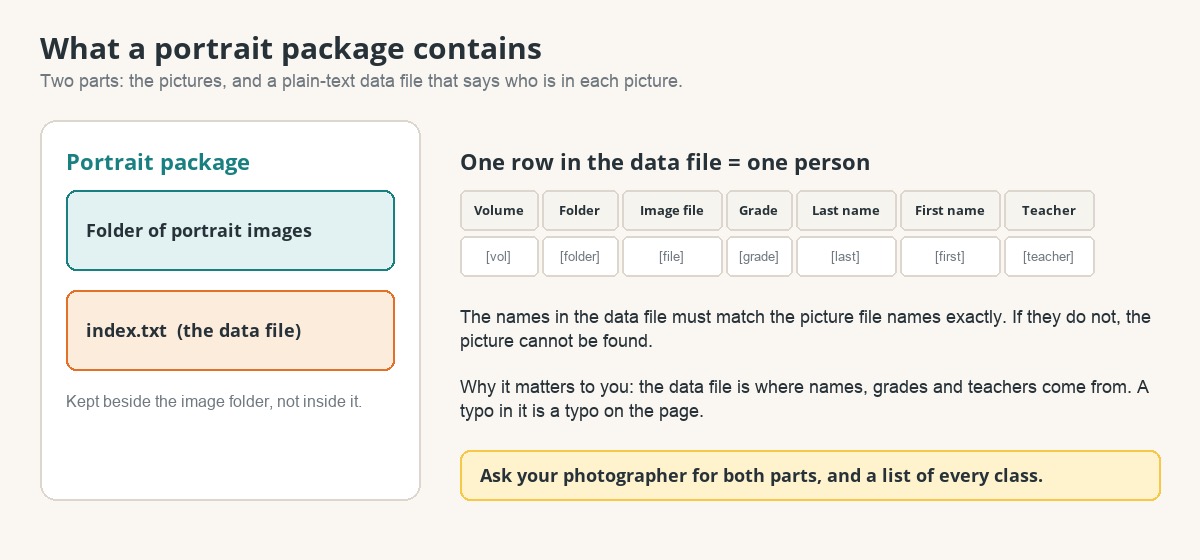1200x560 pixels.
Task: Click the 'Teacher' column header
Action: click(x=1049, y=211)
